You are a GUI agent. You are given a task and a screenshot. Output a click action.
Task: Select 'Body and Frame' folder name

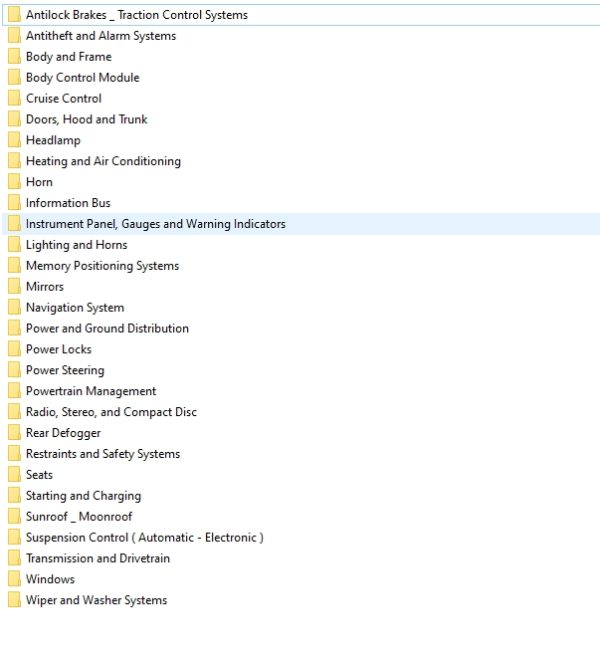coord(69,57)
